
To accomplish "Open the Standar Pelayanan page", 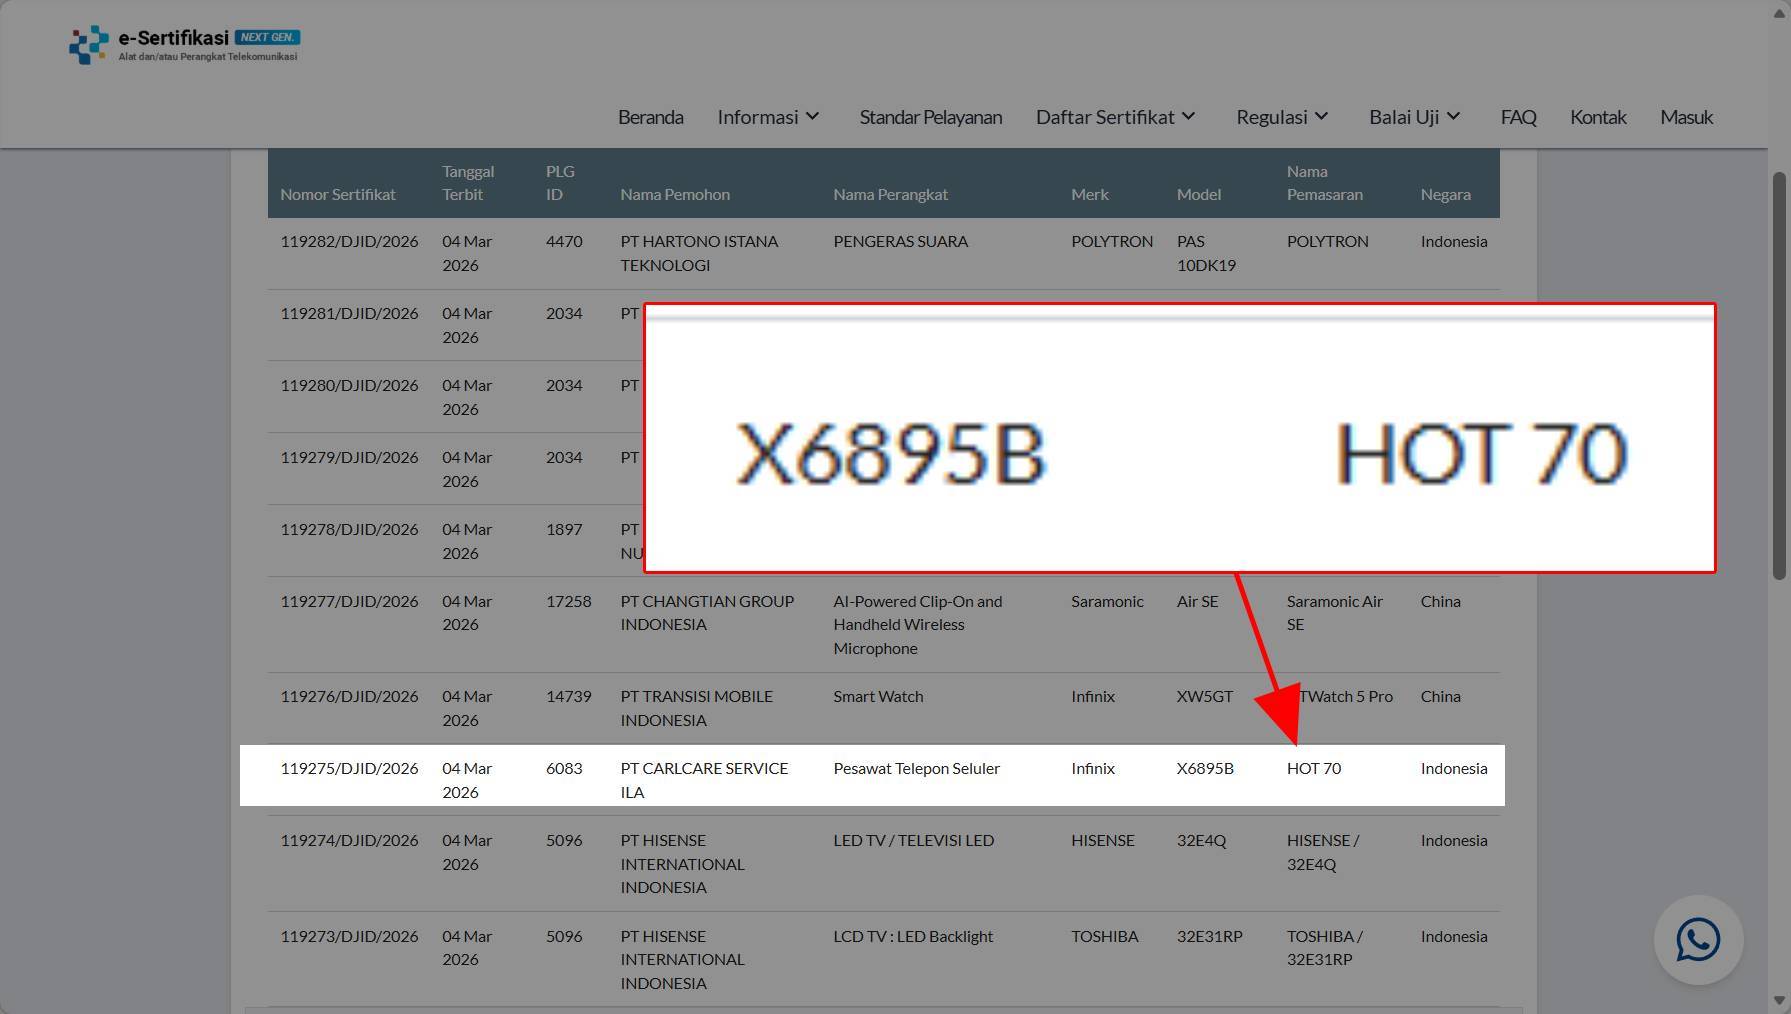I will pyautogui.click(x=931, y=117).
